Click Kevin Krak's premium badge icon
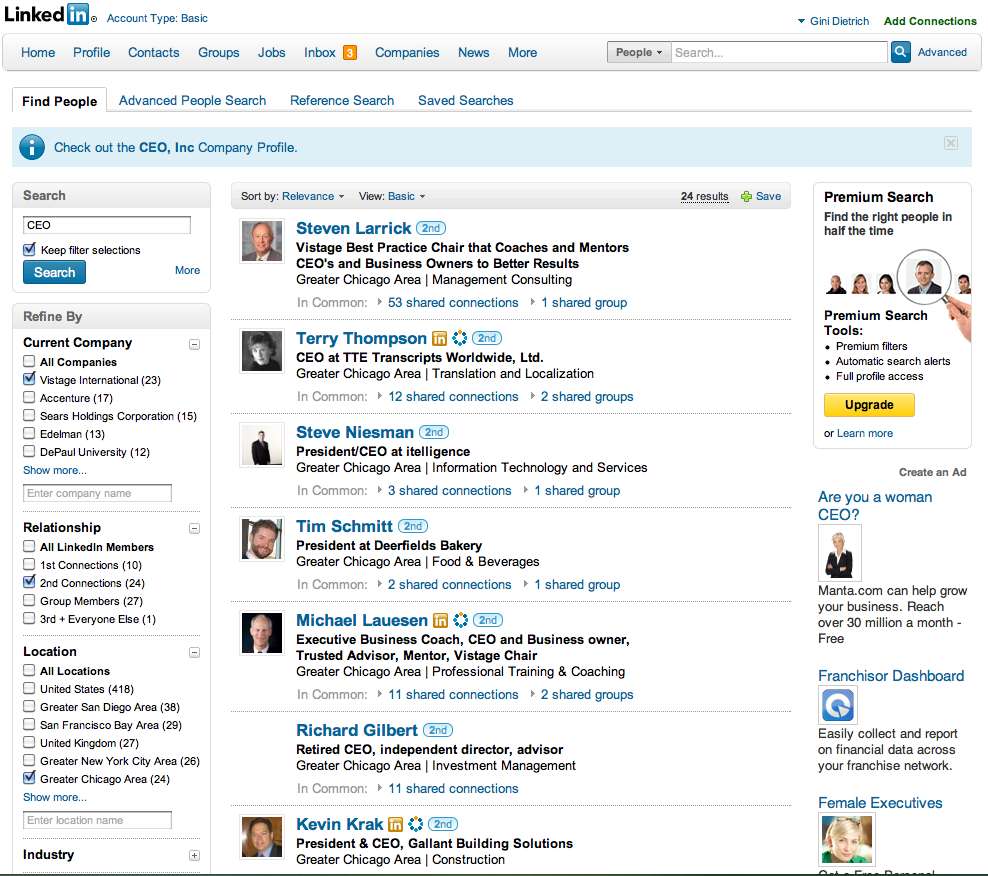The height and width of the screenshot is (876, 988). coord(396,825)
